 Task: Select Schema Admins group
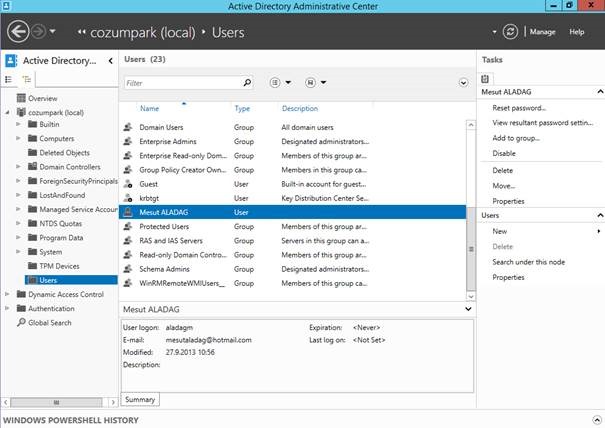pos(292,269)
